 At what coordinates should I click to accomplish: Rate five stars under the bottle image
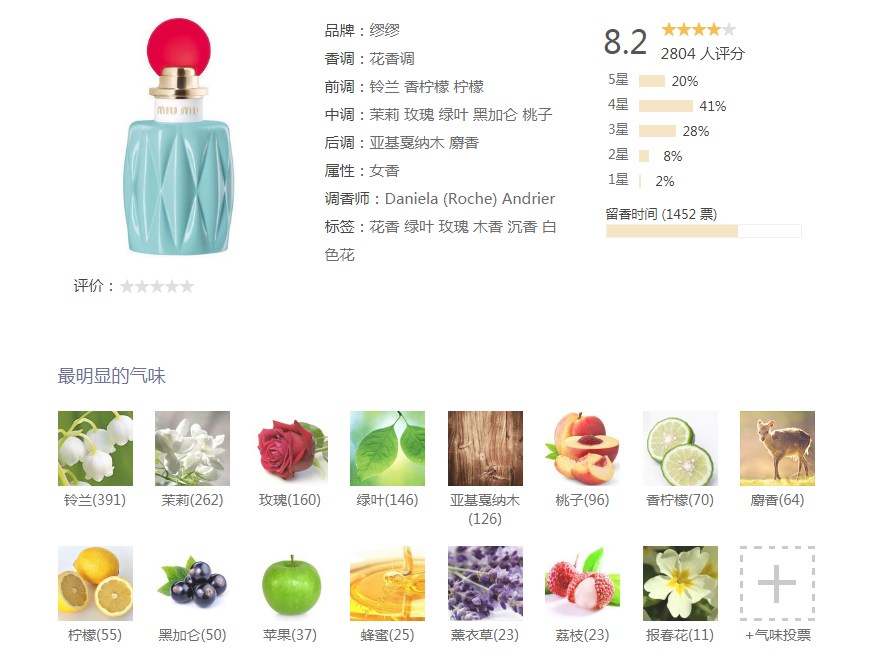(187, 287)
